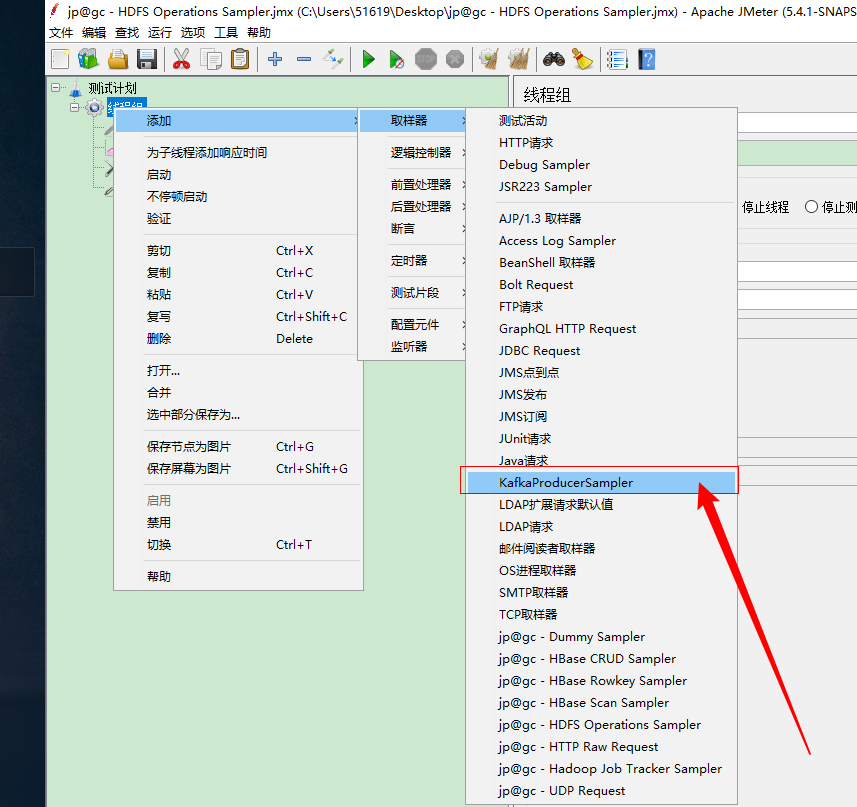
Task: Choose TCP取样器 entry
Action: tap(601, 615)
